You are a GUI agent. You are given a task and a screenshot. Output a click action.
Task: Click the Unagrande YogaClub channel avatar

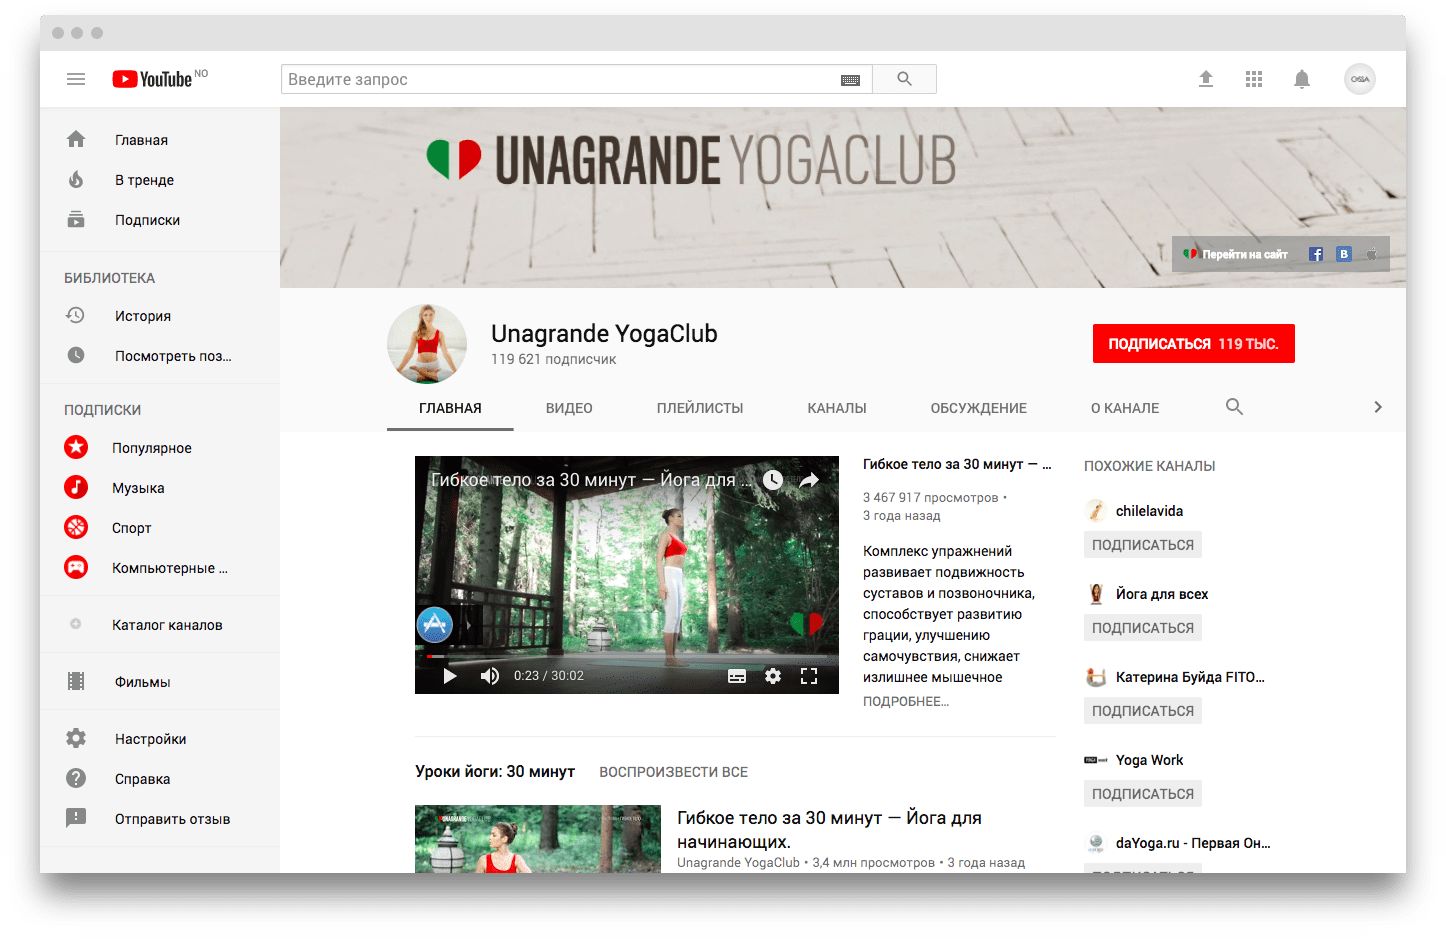[x=427, y=344]
